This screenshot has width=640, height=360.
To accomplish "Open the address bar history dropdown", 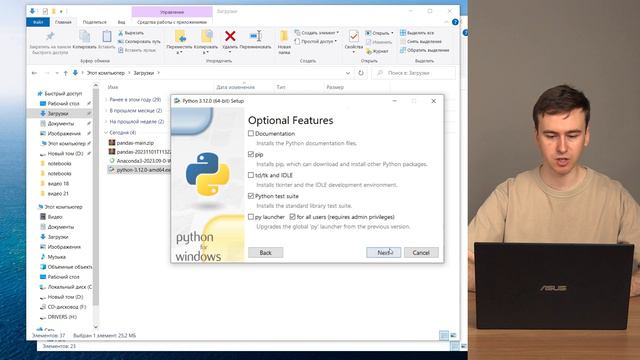I will click(348, 73).
